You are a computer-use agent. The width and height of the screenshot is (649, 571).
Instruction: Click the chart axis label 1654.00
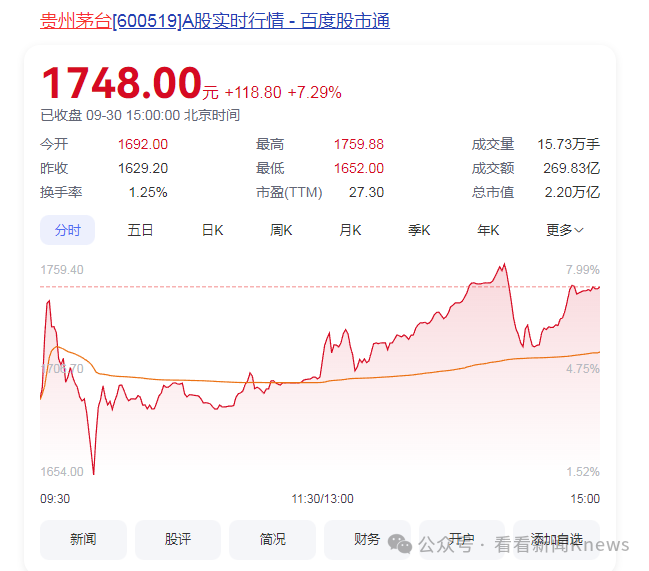pyautogui.click(x=62, y=472)
